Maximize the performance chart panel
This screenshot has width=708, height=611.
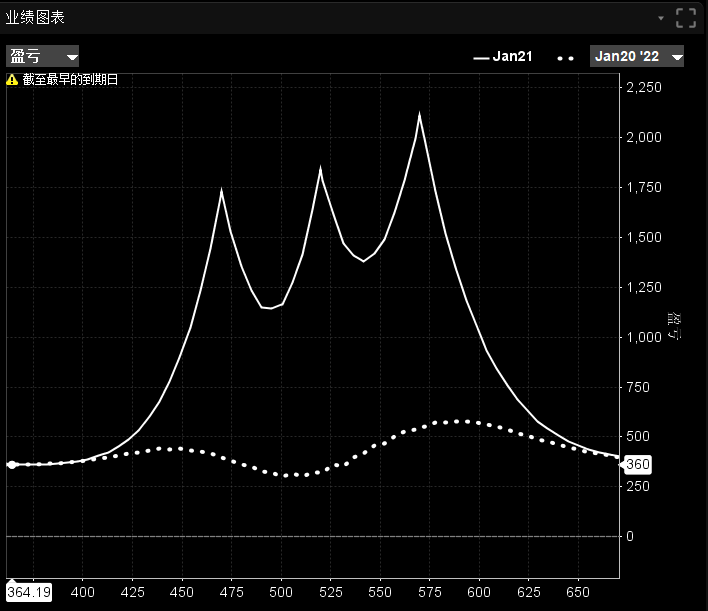pyautogui.click(x=685, y=18)
